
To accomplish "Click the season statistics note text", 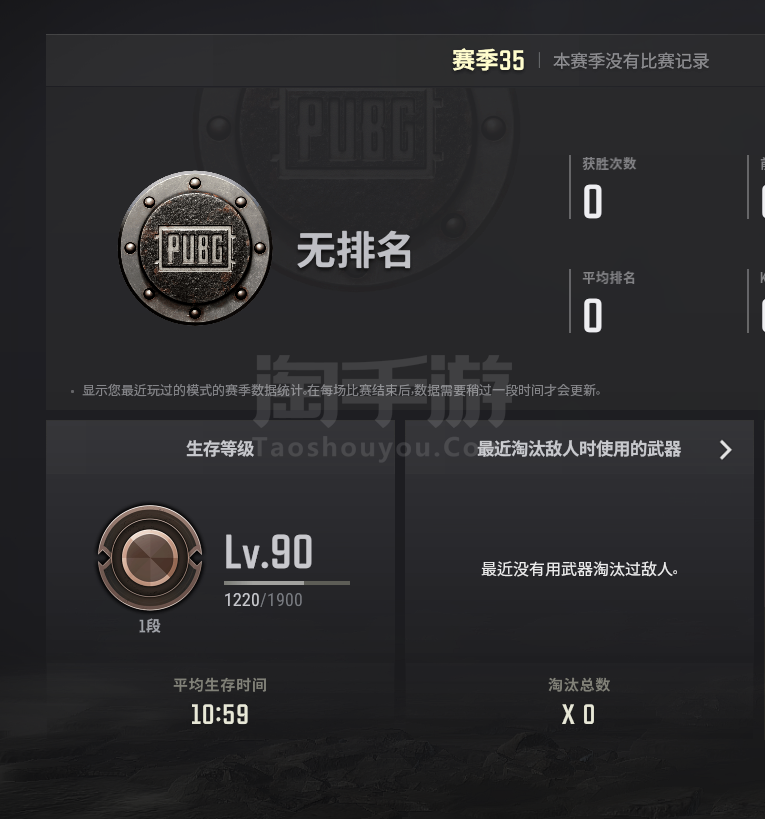I will 342,390.
